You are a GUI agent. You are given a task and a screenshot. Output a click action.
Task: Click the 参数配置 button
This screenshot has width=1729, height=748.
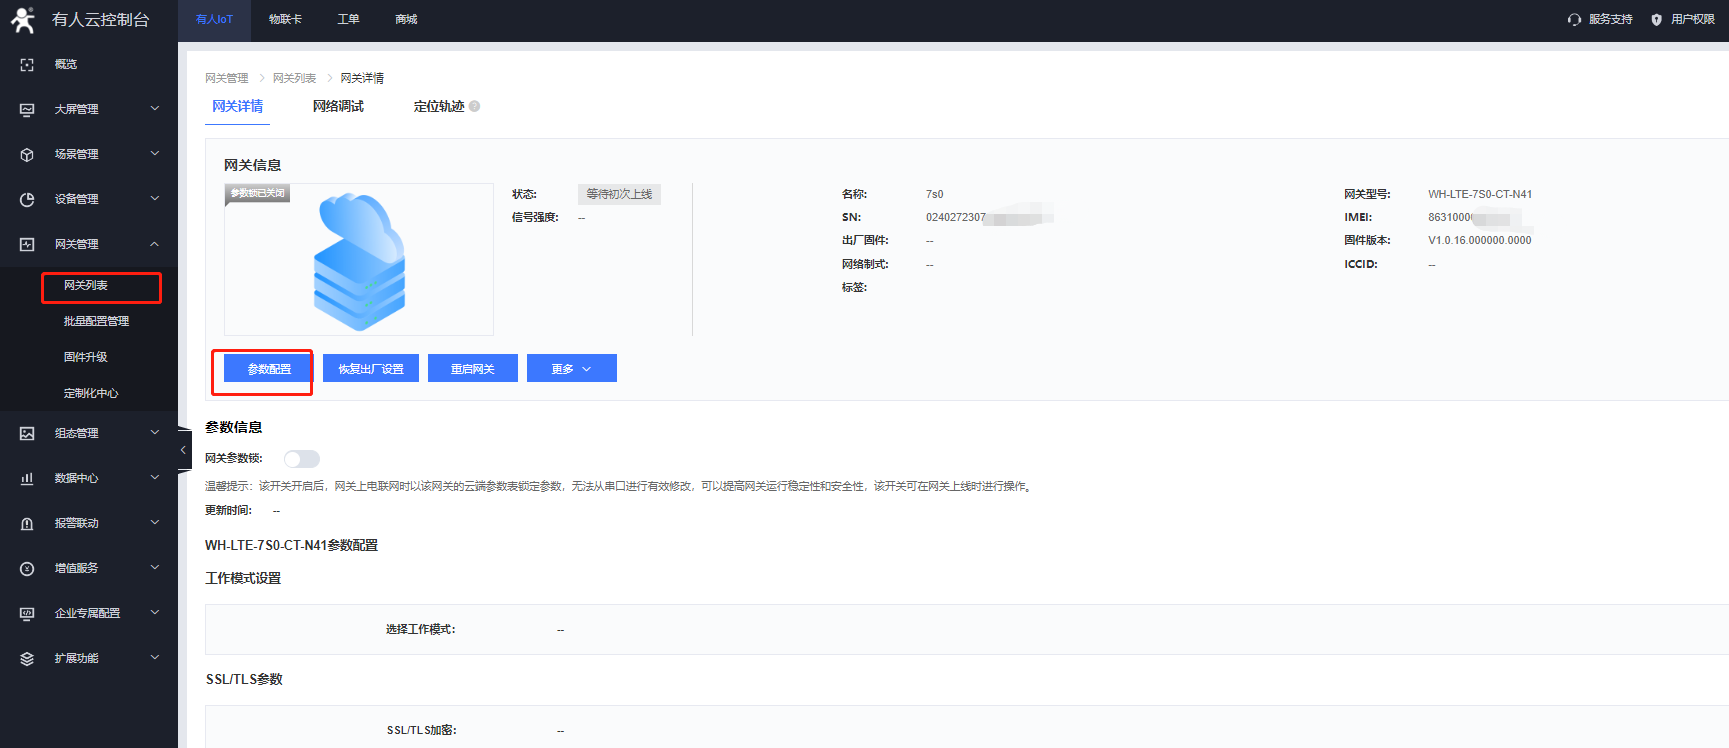[268, 369]
